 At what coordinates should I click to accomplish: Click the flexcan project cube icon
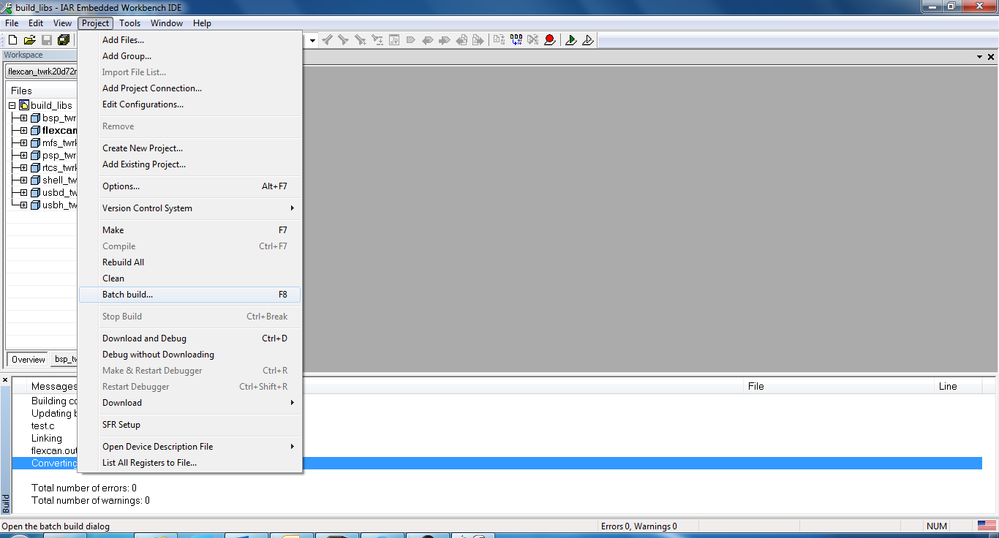point(36,130)
